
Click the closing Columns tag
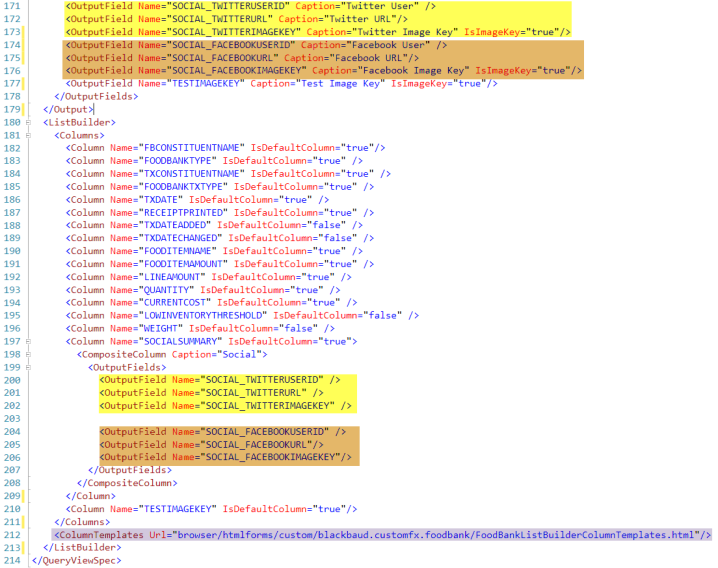pyautogui.click(x=82, y=522)
